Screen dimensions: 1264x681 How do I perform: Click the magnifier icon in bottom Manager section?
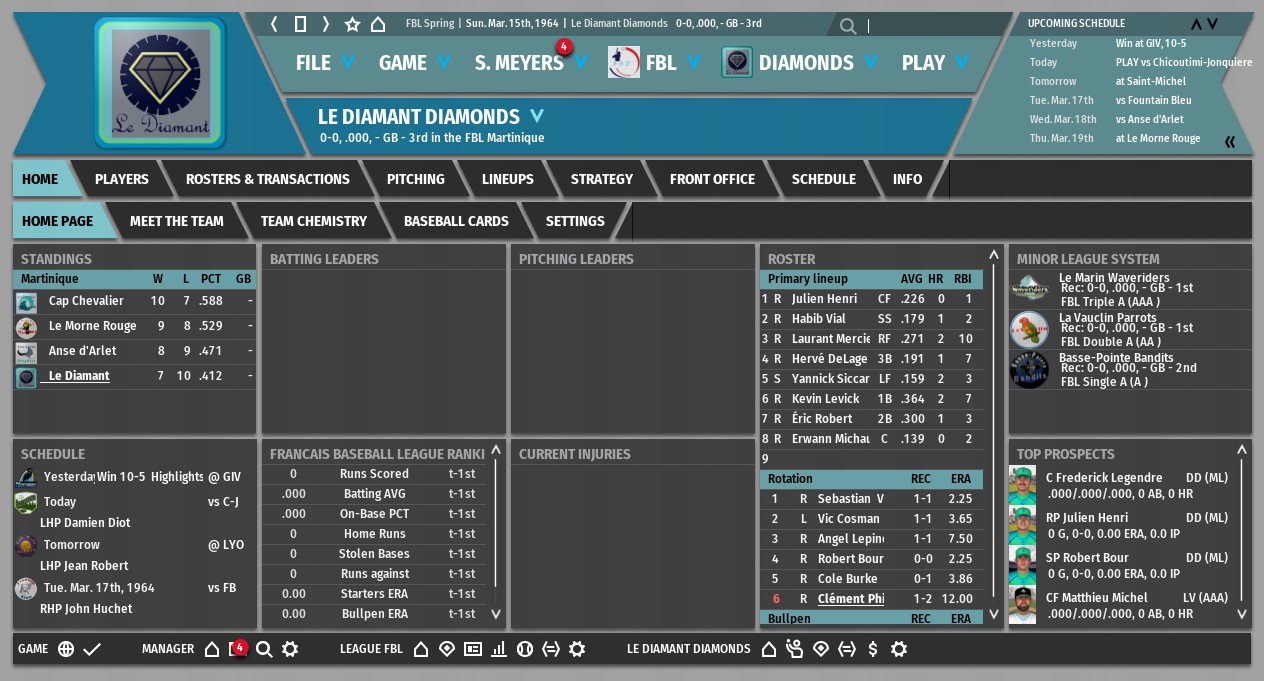pos(264,649)
